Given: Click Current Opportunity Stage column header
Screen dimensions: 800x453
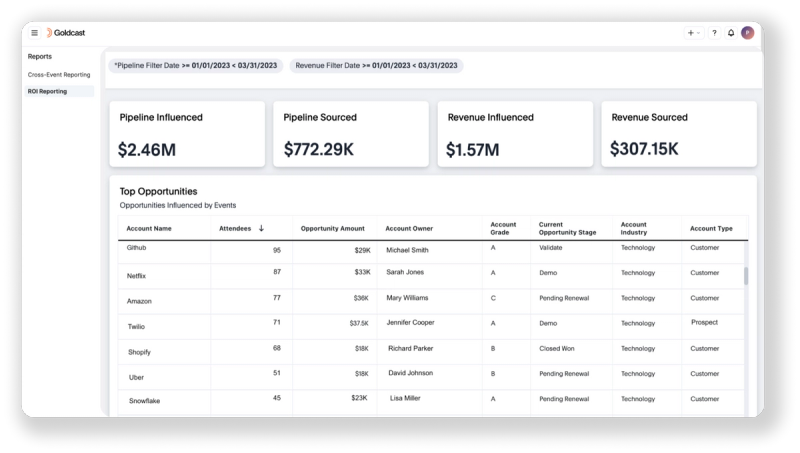Looking at the screenshot, I should tap(567, 229).
